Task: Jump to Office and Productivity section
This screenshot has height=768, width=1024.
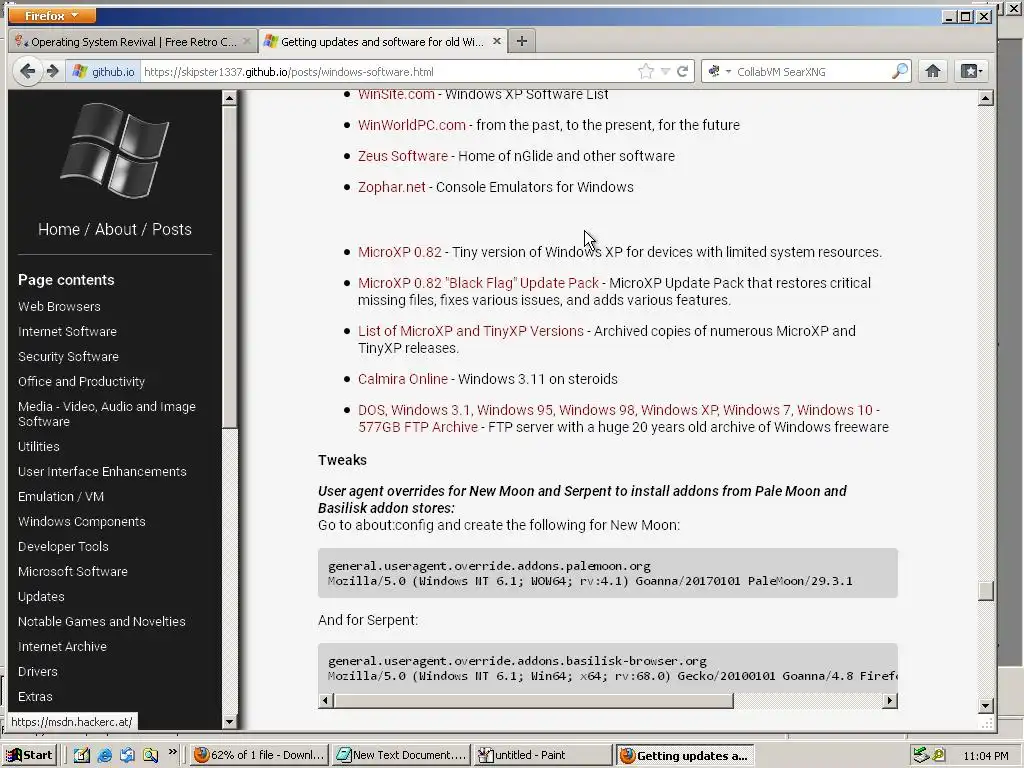Action: (81, 381)
